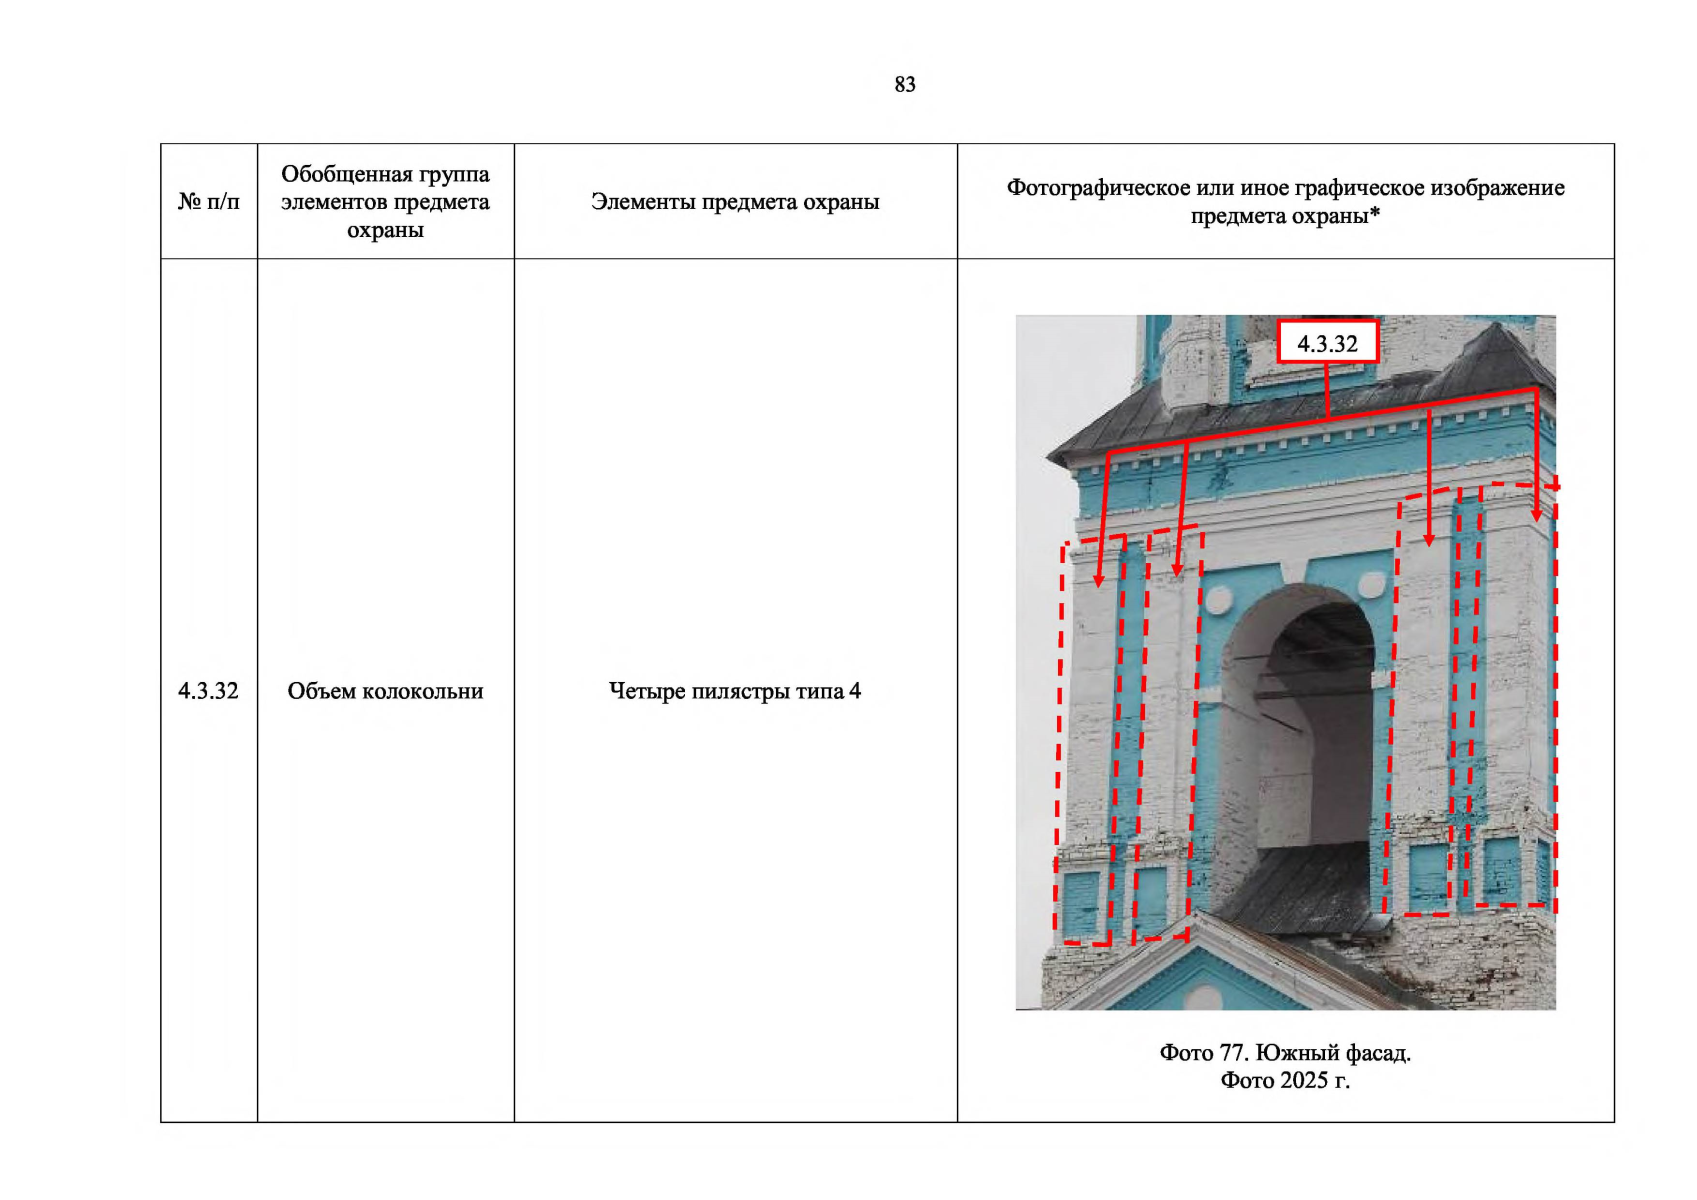Click the bell tower photo
The height and width of the screenshot is (1200, 1697).
click(1285, 662)
